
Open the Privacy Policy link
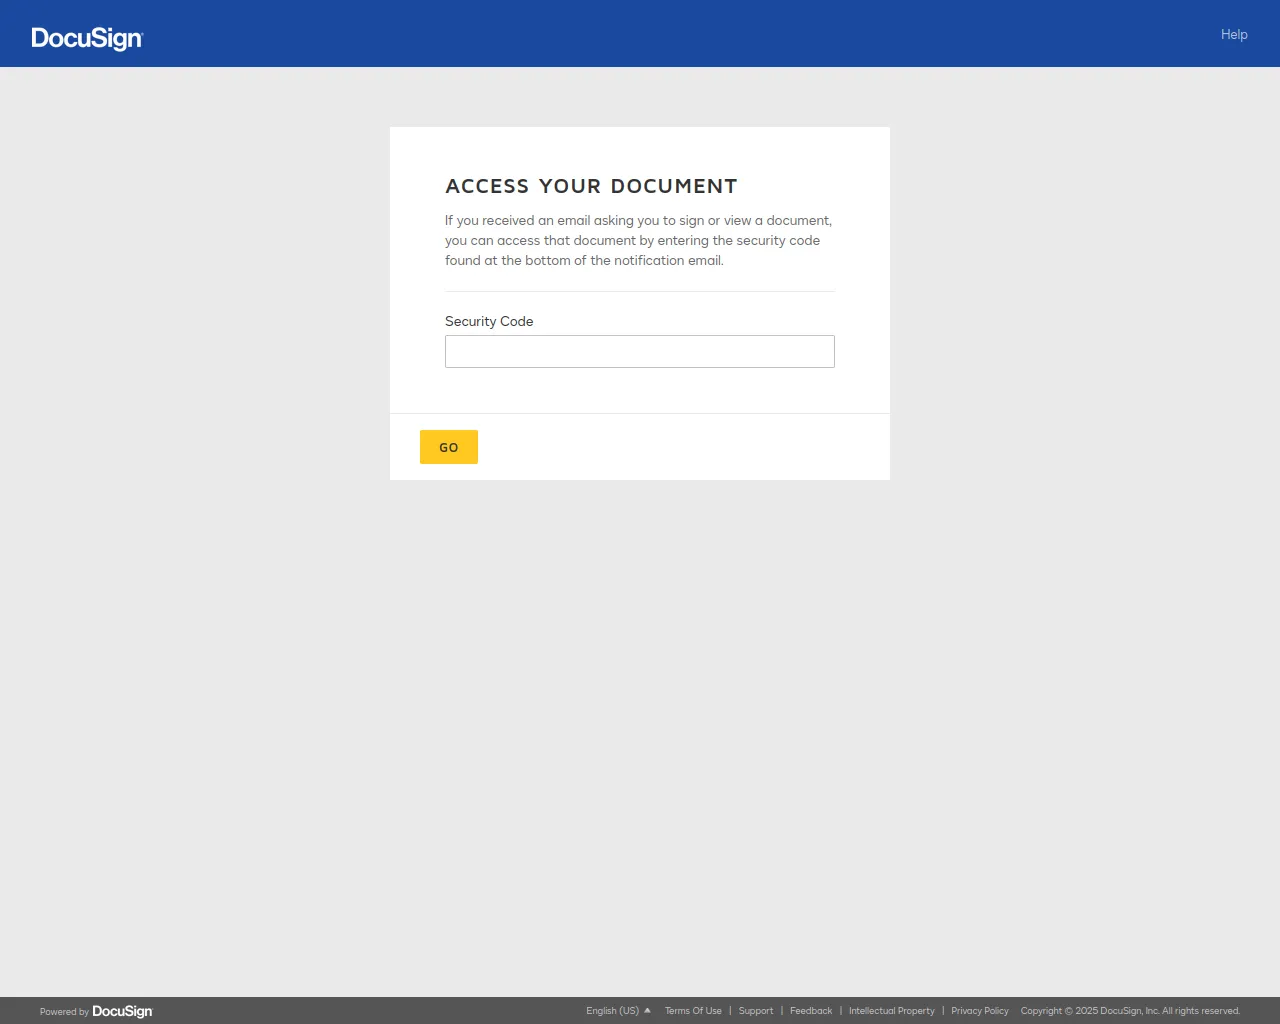(979, 1011)
